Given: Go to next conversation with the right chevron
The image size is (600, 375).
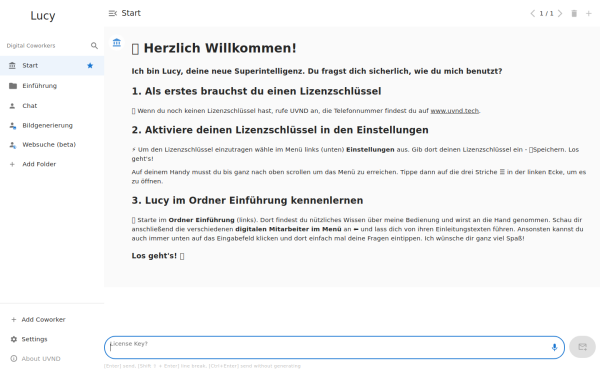Looking at the screenshot, I should 560,13.
